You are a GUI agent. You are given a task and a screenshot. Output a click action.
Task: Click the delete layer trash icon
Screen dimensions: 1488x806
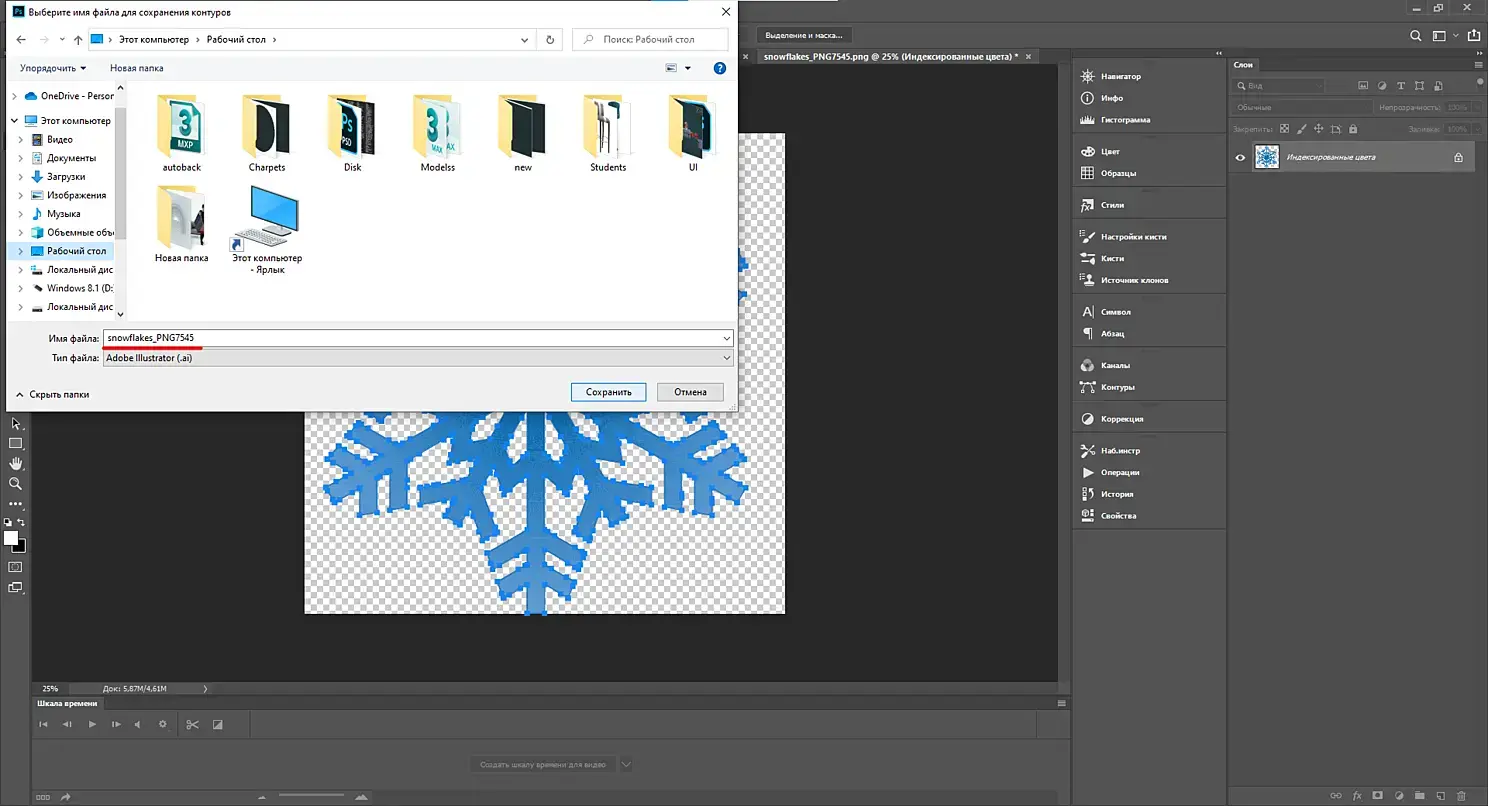1461,795
